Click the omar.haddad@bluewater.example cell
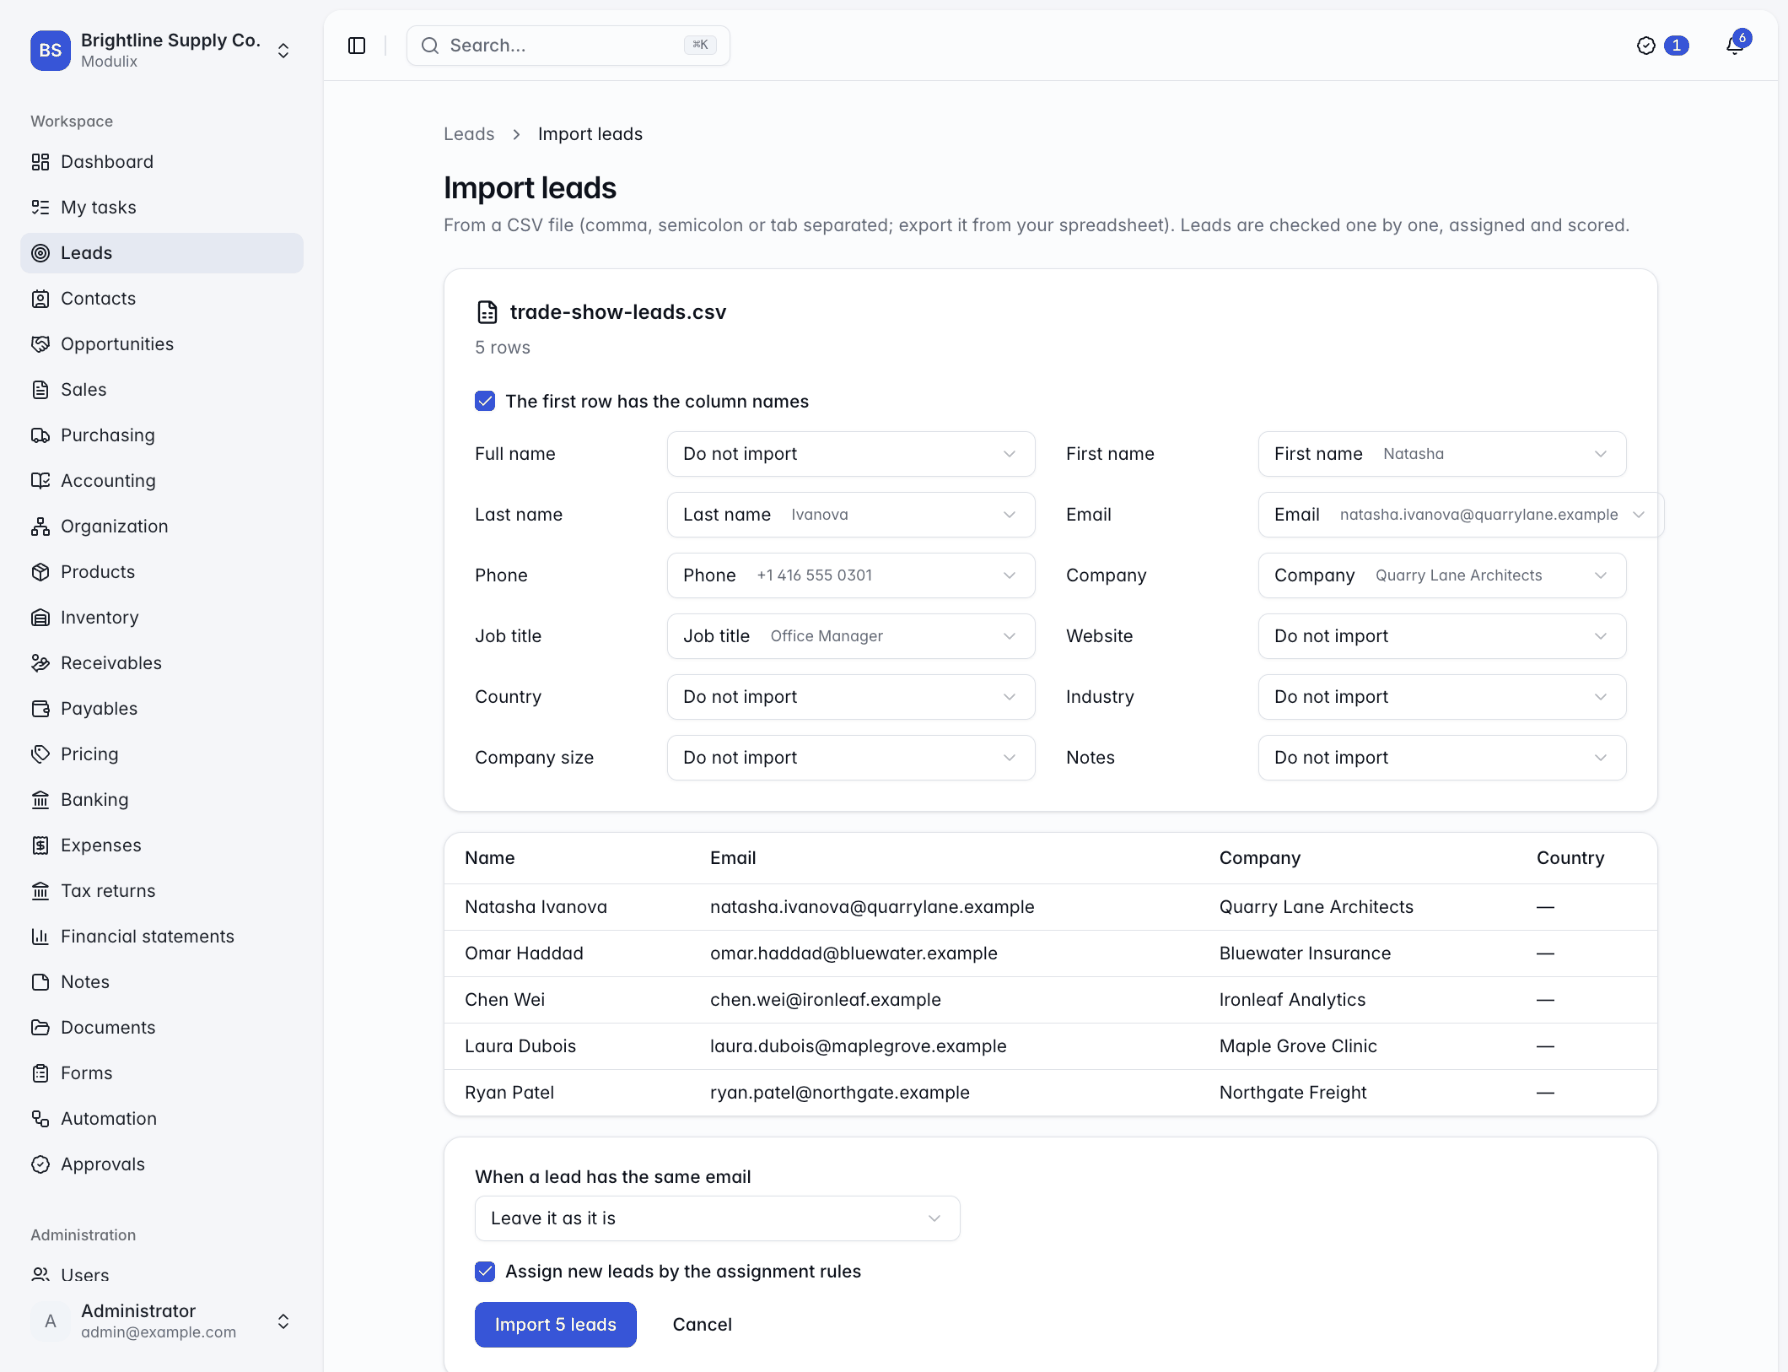1788x1372 pixels. (x=853, y=953)
